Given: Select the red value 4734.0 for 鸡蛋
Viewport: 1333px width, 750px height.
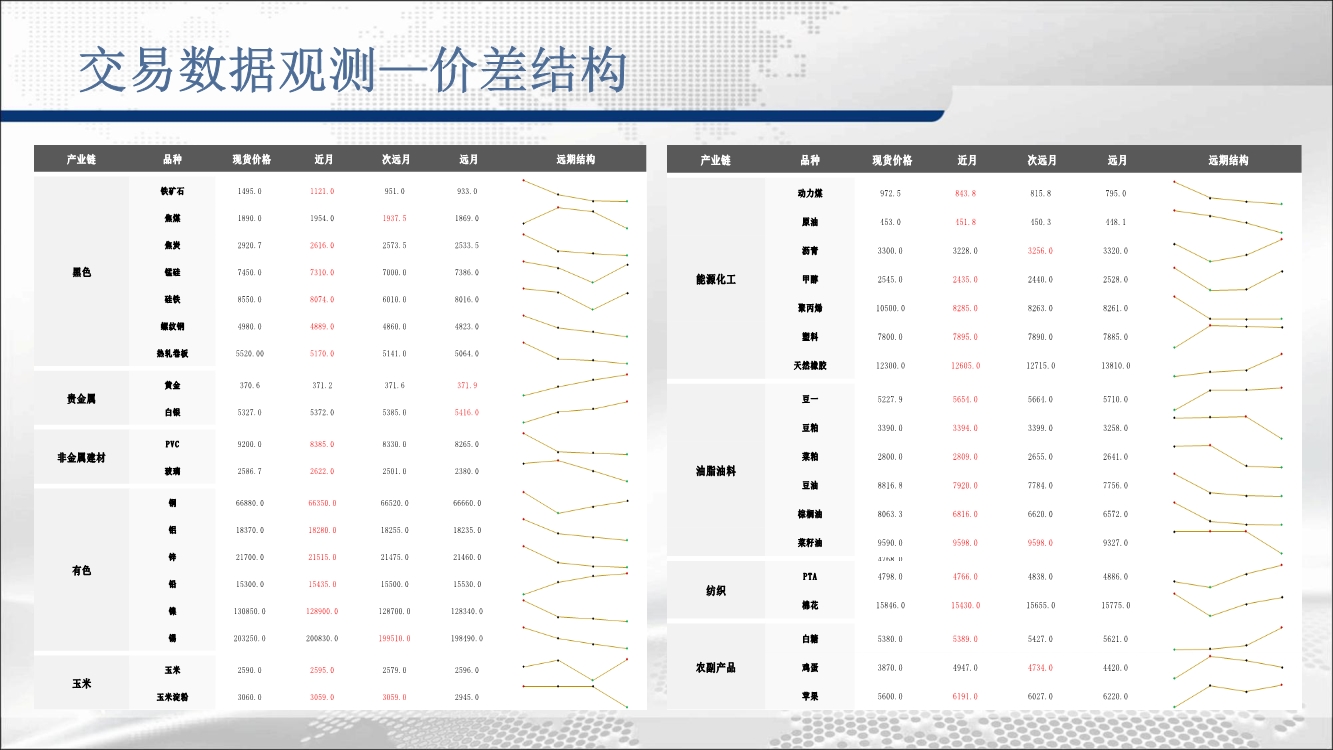Looking at the screenshot, I should (x=1040, y=667).
